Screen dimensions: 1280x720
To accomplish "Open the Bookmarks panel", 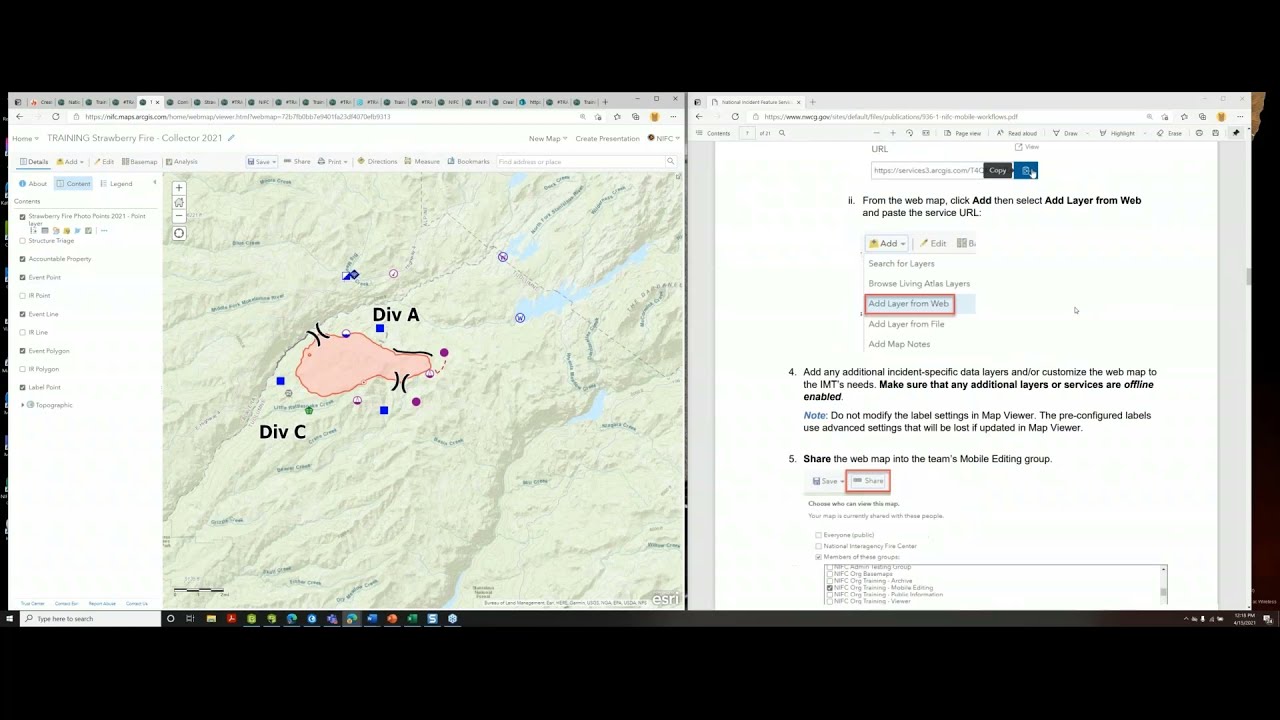I will (x=468, y=161).
